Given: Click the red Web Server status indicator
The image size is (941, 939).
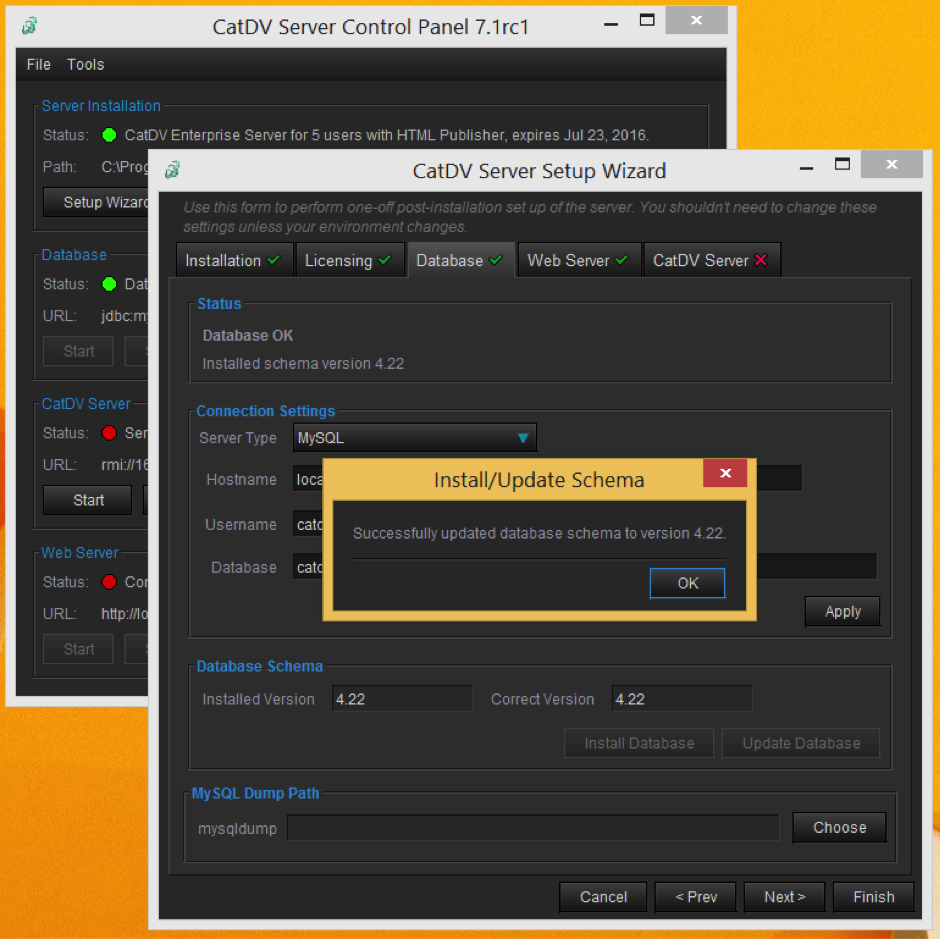Looking at the screenshot, I should tap(109, 582).
